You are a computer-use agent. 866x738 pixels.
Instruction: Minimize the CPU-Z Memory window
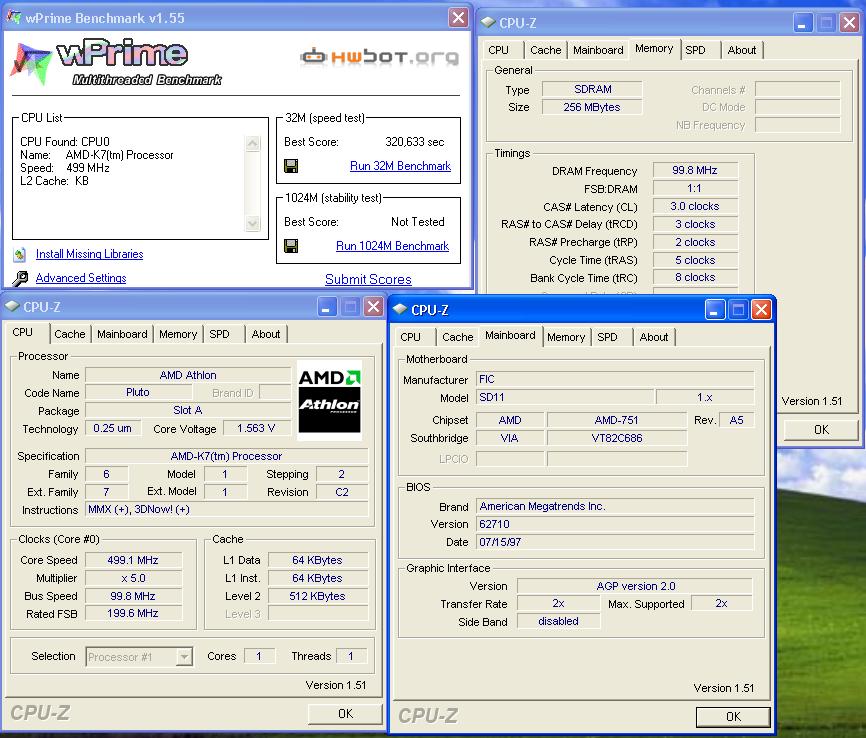(x=802, y=23)
